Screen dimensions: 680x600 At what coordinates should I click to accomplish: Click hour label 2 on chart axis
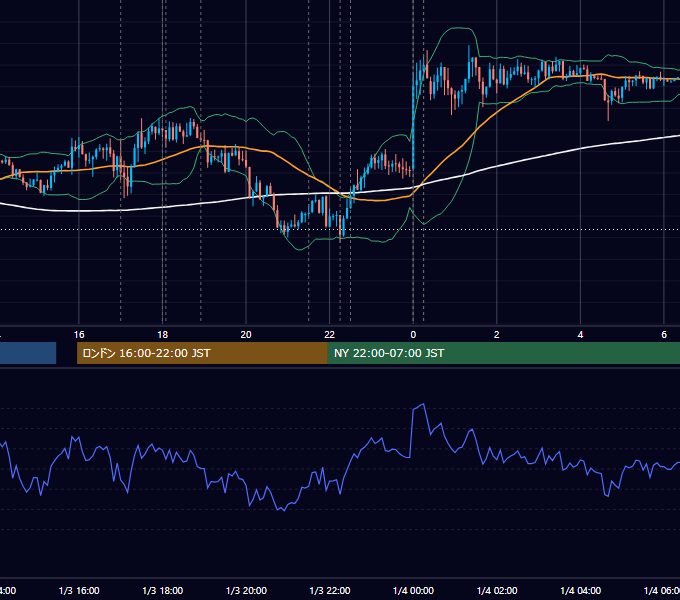coord(497,335)
